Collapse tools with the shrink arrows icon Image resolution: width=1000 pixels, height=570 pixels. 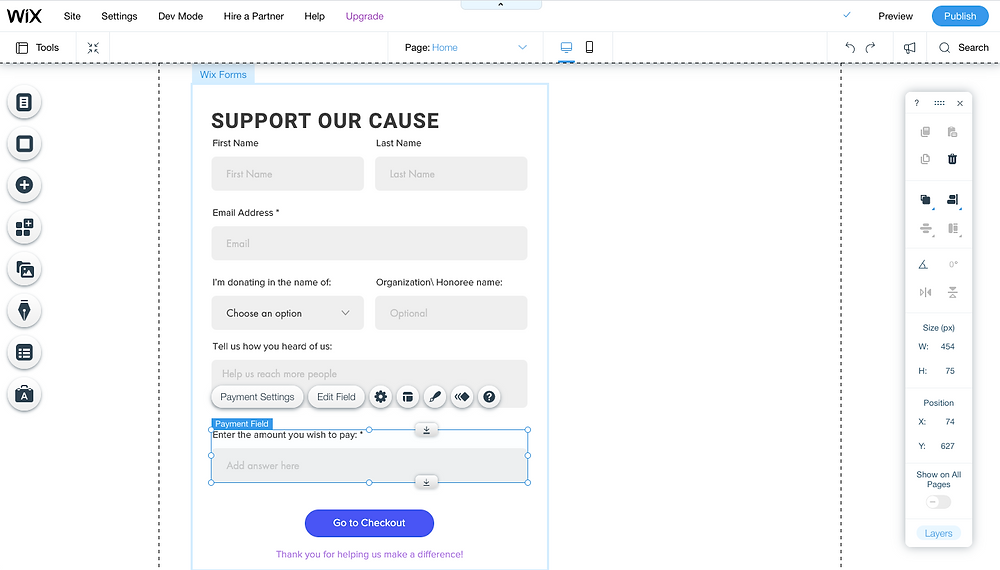pos(93,48)
